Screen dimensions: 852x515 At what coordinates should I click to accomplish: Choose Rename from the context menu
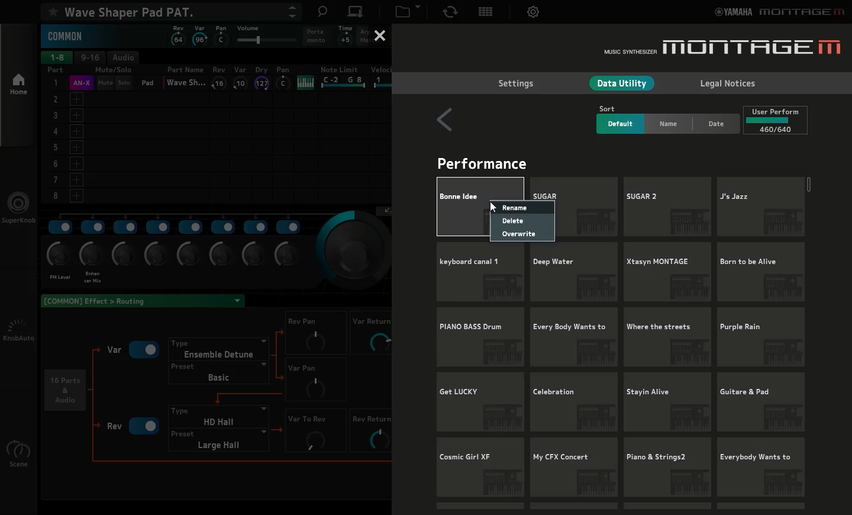[514, 208]
